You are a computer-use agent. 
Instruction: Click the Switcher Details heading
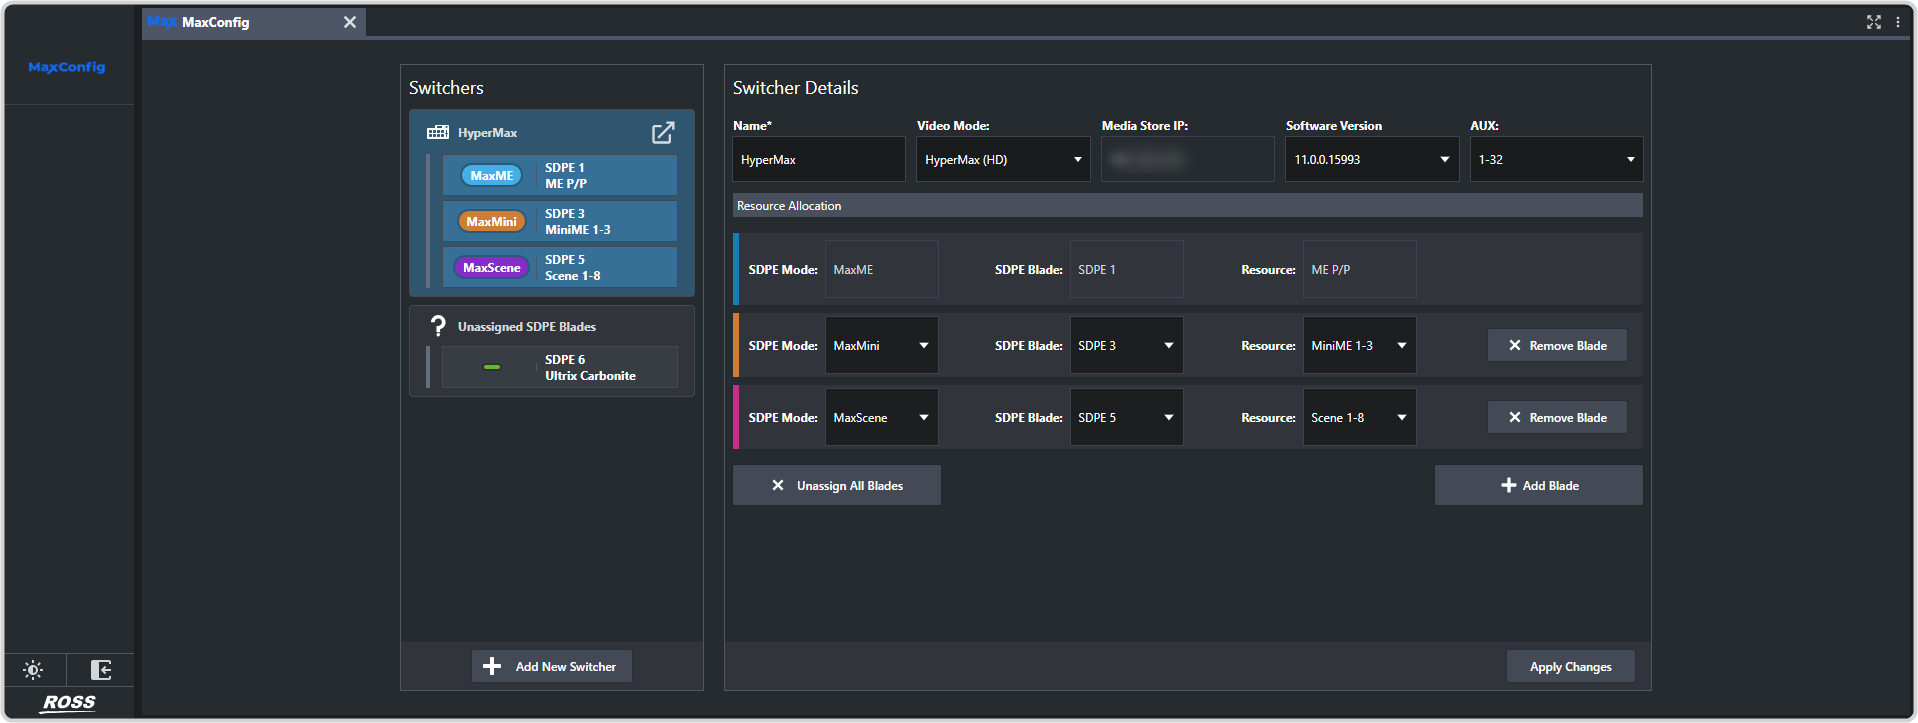795,88
